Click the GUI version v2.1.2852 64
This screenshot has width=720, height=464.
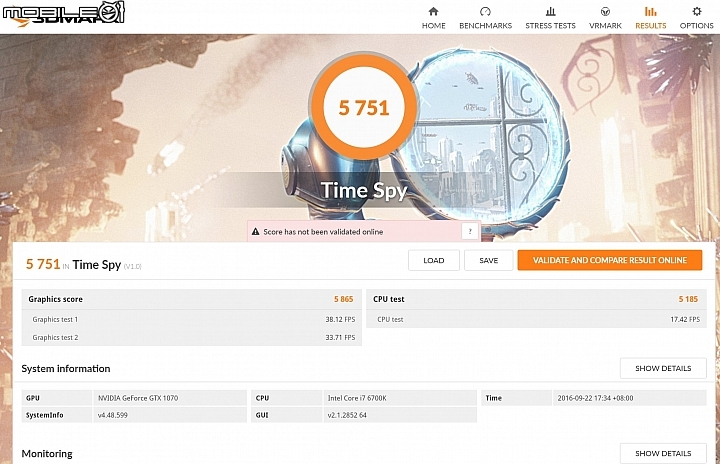point(347,415)
